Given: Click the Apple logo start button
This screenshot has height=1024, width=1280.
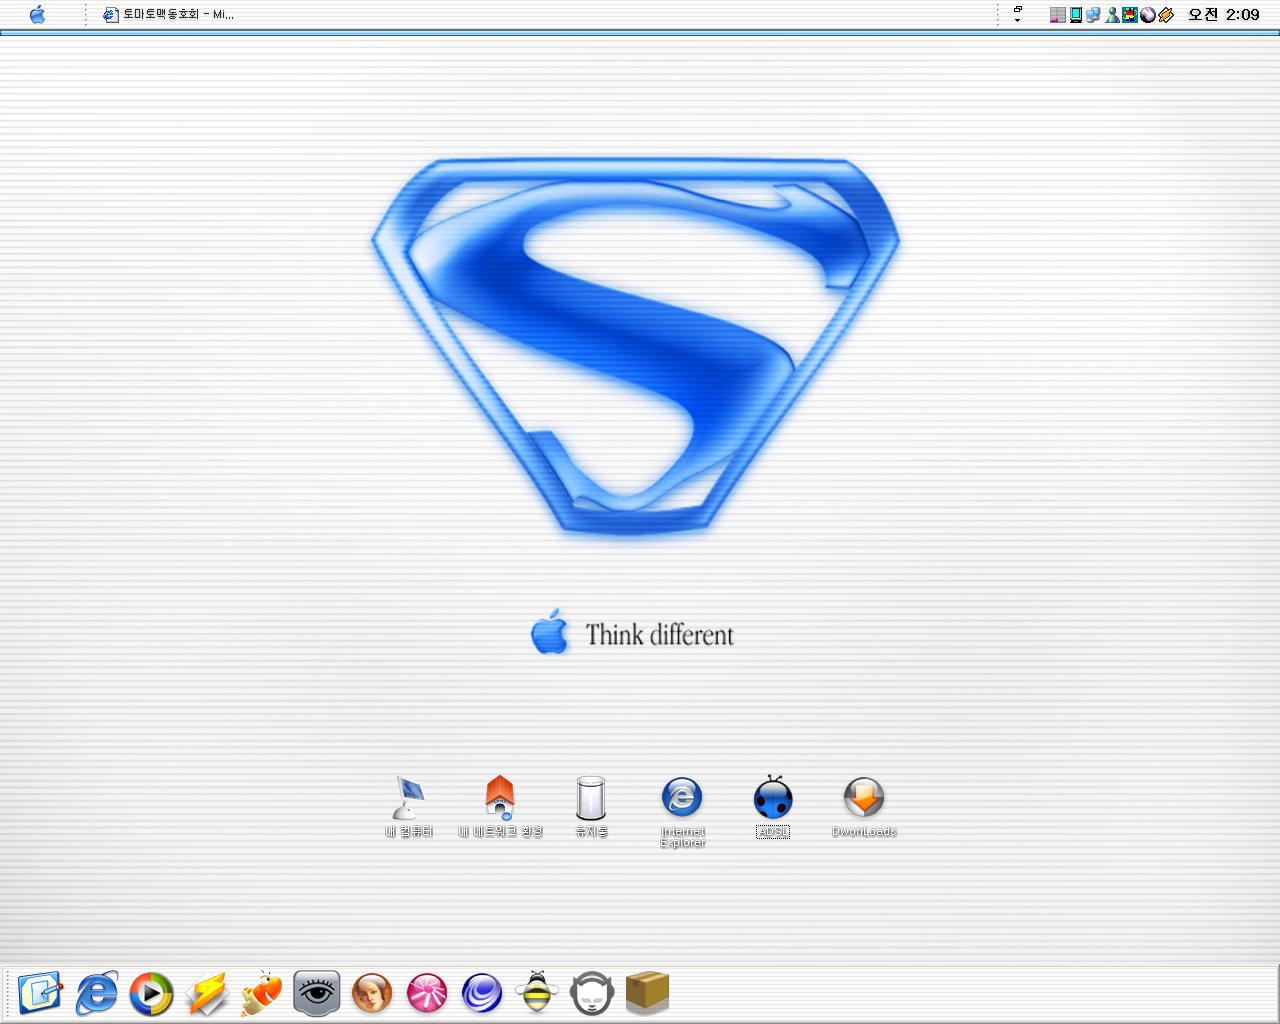Looking at the screenshot, I should (37, 14).
